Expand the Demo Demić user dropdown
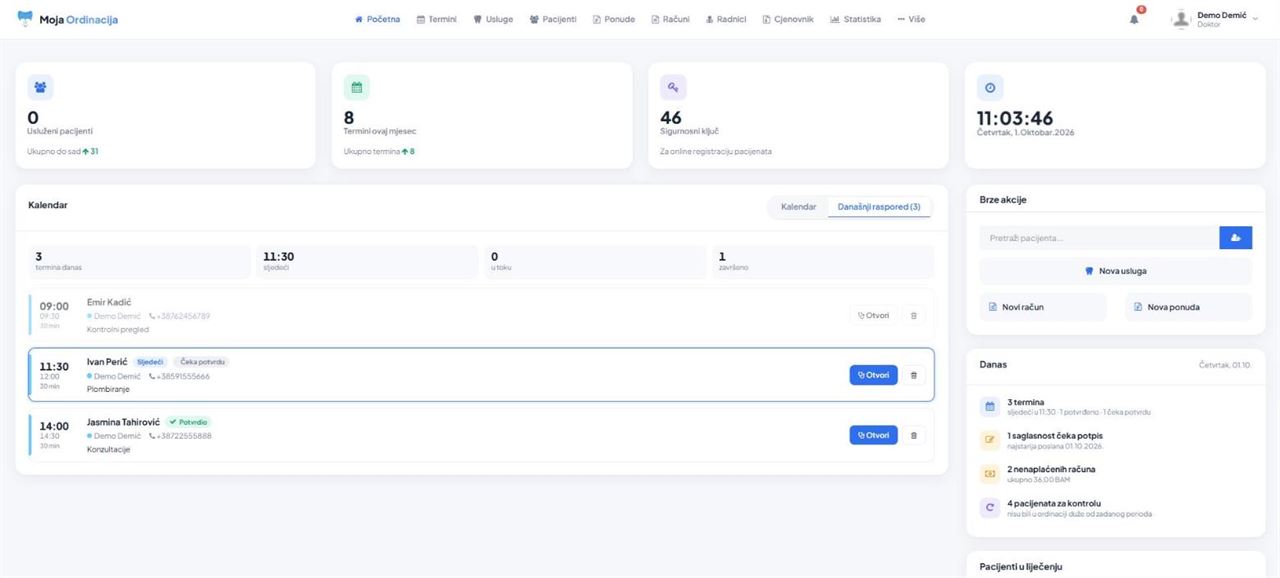This screenshot has width=1280, height=578. click(1216, 19)
